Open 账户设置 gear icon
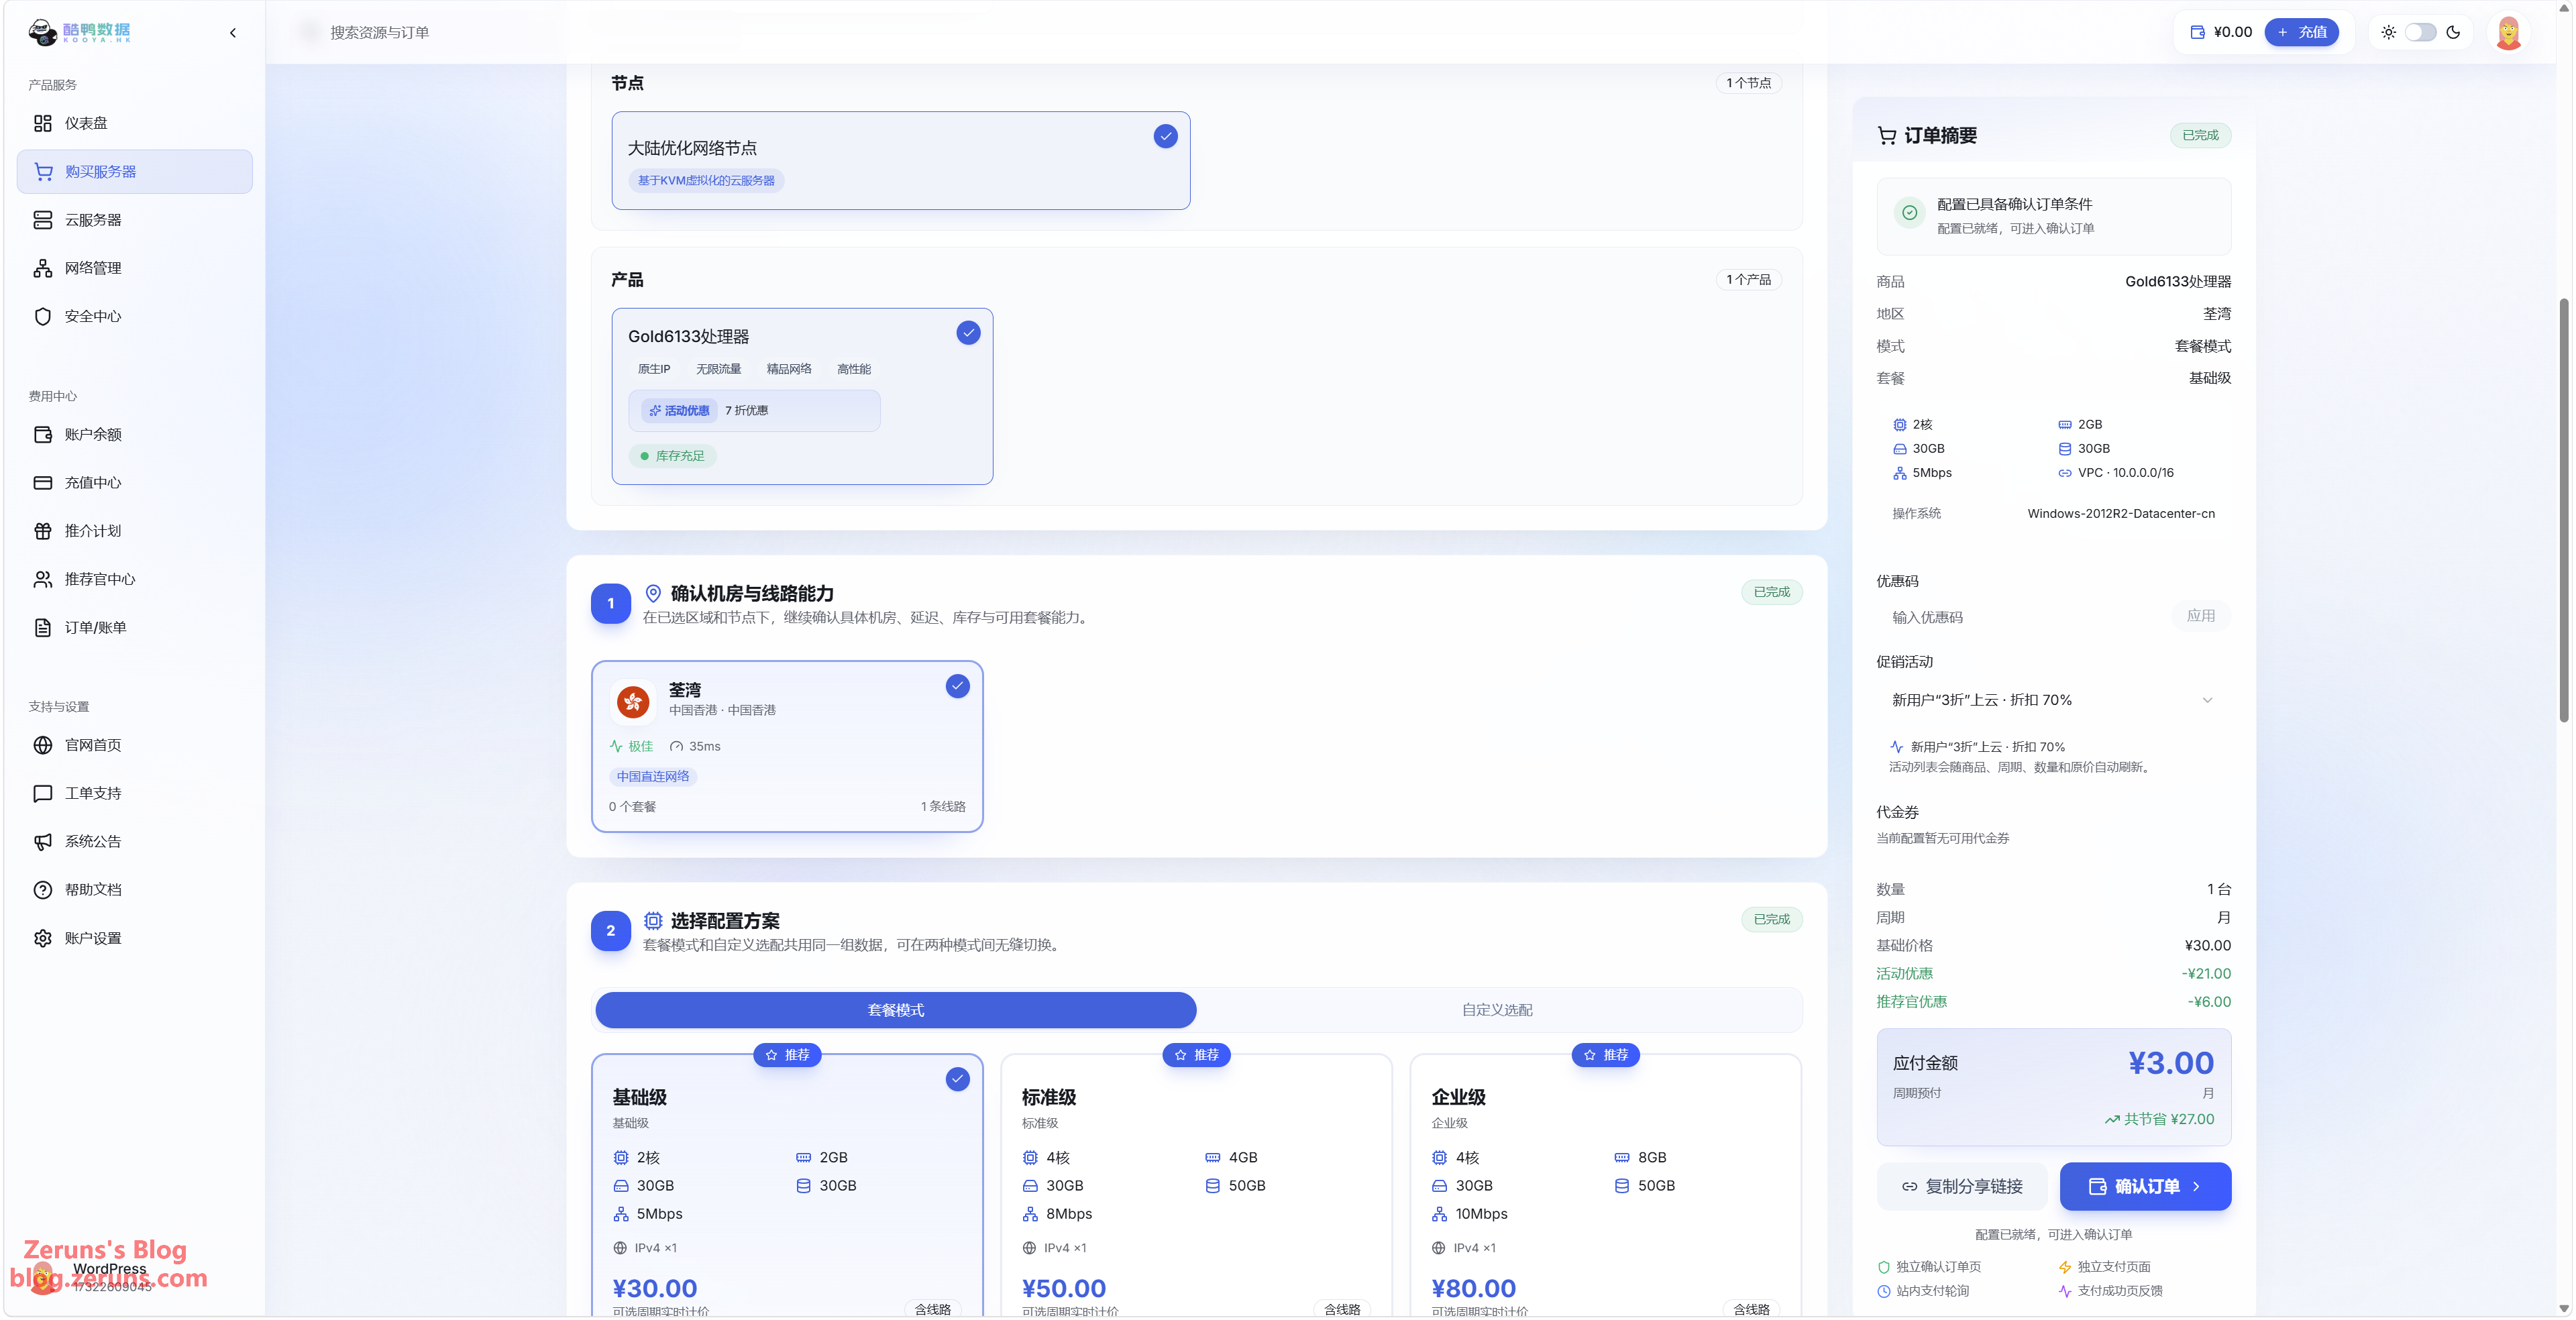 42,938
